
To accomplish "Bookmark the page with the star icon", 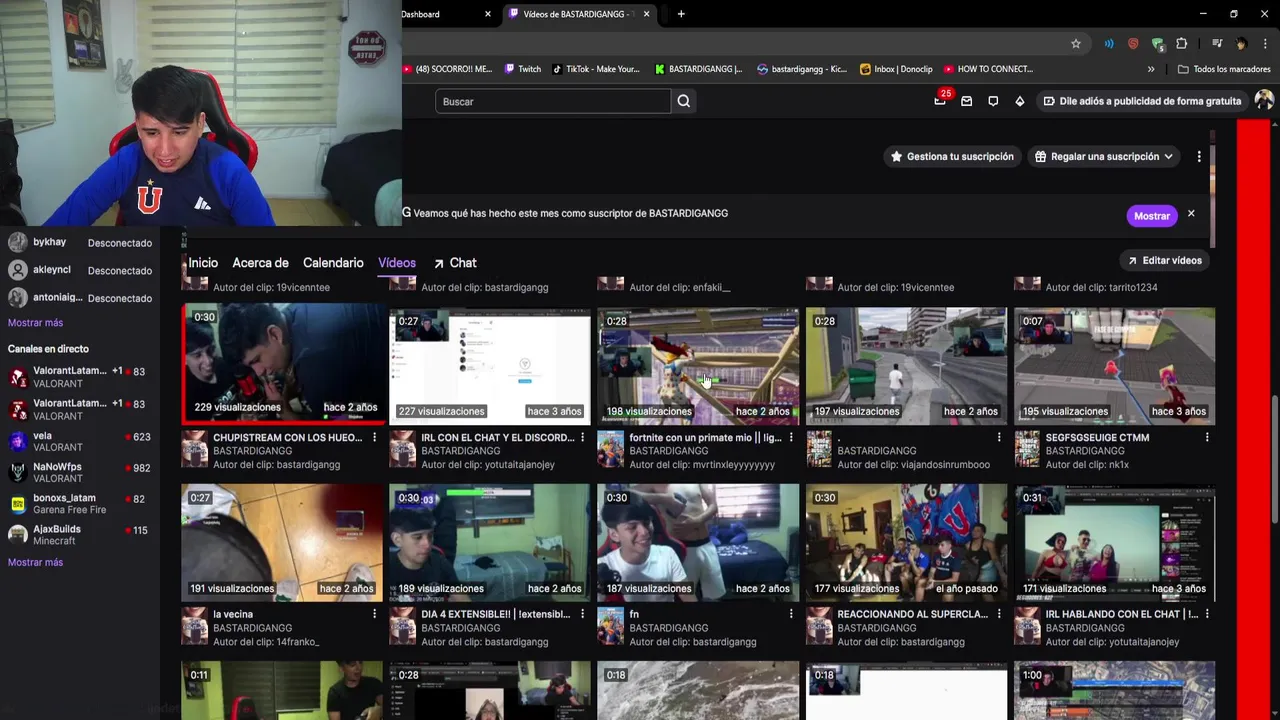I will click(1076, 44).
